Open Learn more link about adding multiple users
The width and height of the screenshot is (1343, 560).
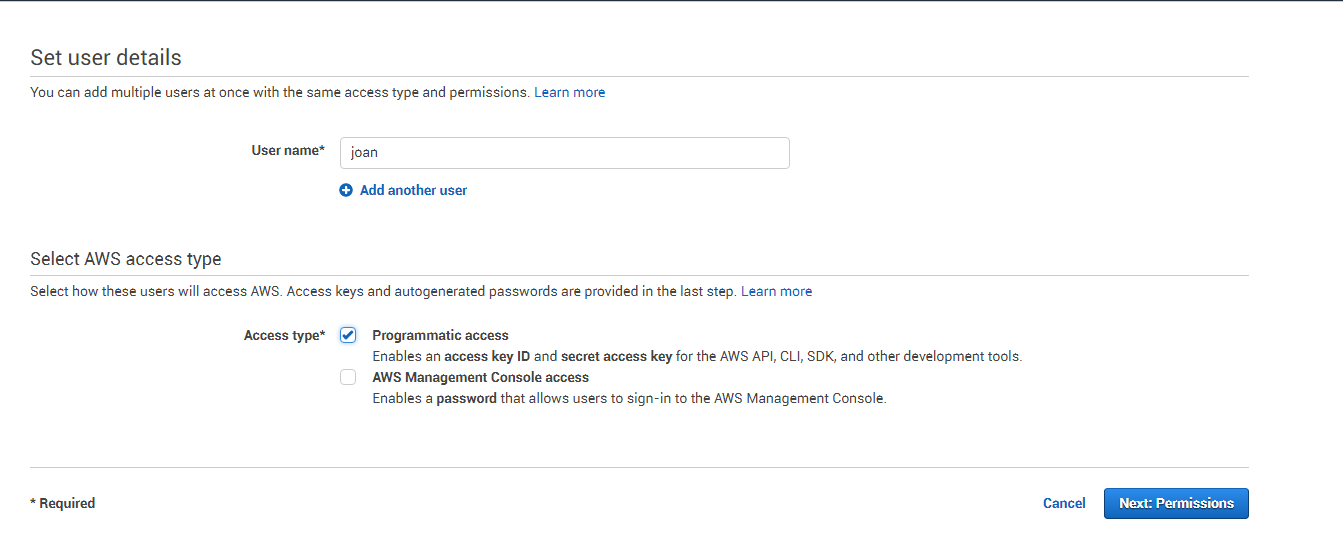pyautogui.click(x=570, y=92)
